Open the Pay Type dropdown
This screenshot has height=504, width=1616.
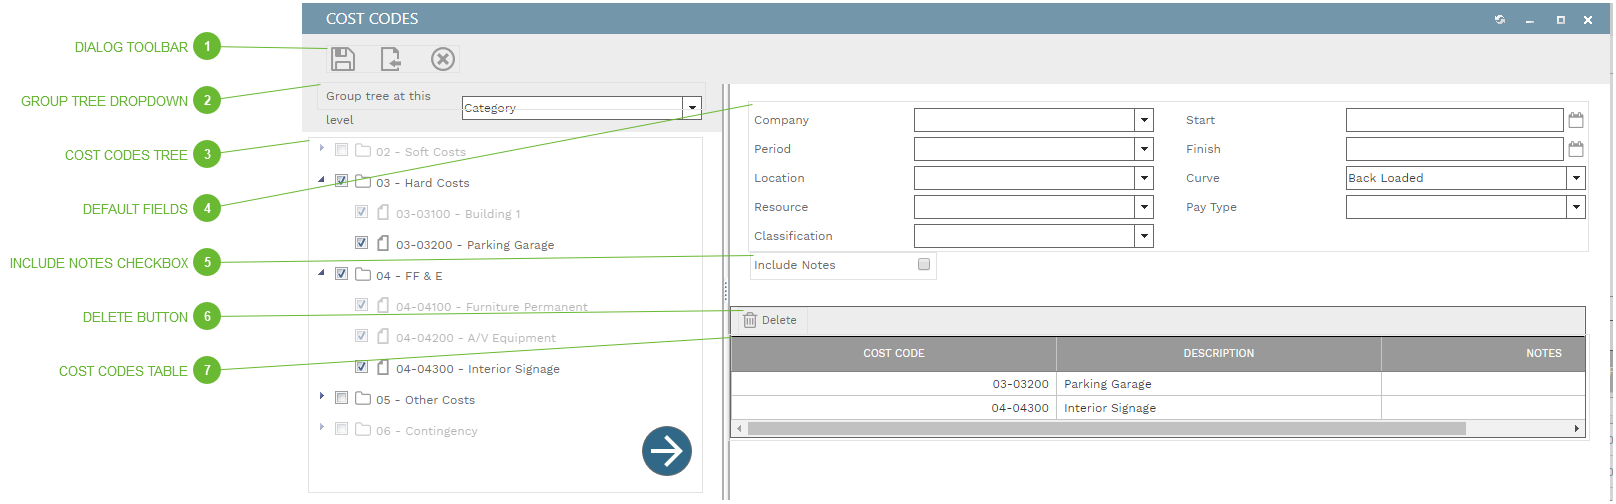pos(1576,207)
